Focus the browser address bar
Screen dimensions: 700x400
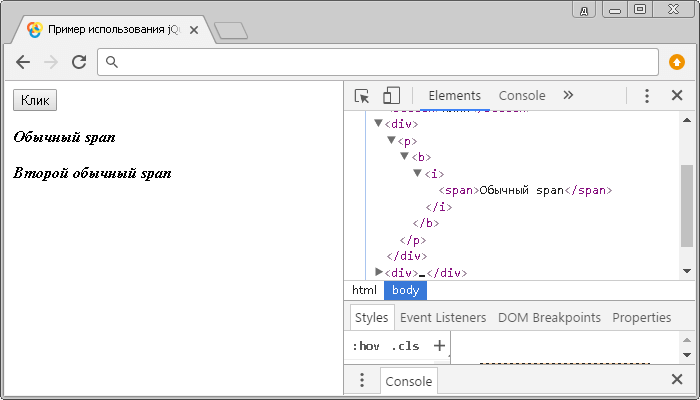(x=380, y=62)
